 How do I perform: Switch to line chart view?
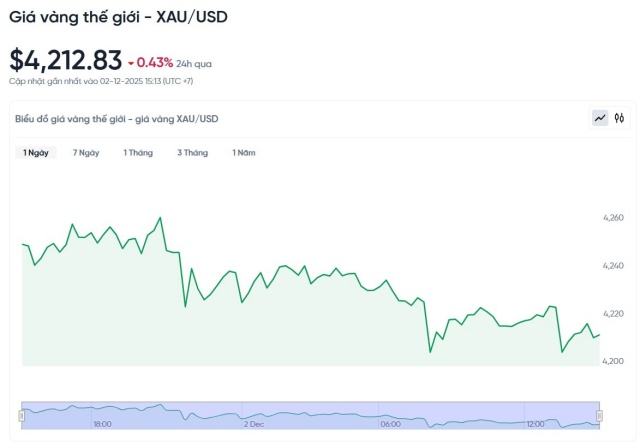click(x=600, y=118)
